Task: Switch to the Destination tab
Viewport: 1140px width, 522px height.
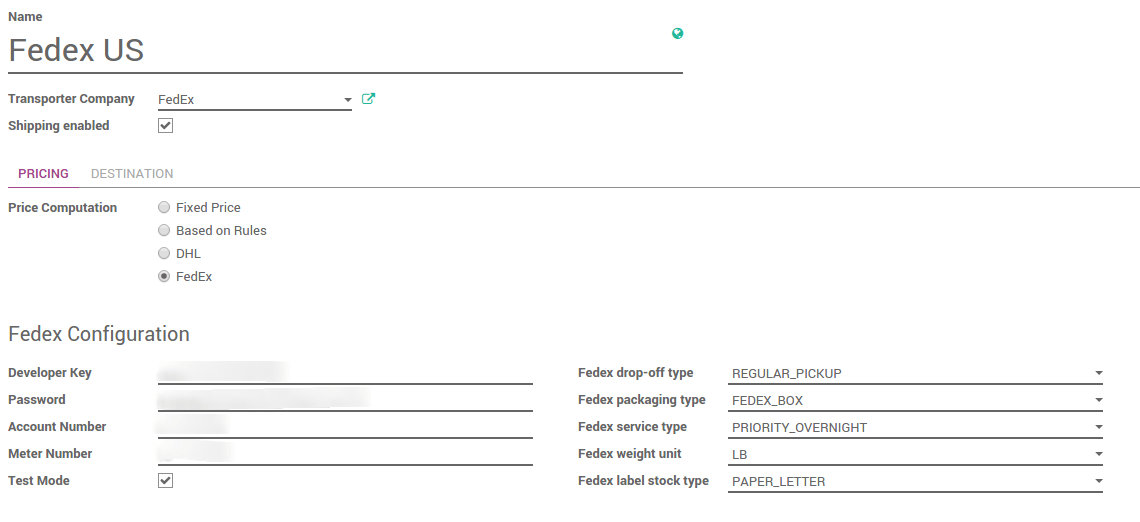Action: (x=132, y=174)
